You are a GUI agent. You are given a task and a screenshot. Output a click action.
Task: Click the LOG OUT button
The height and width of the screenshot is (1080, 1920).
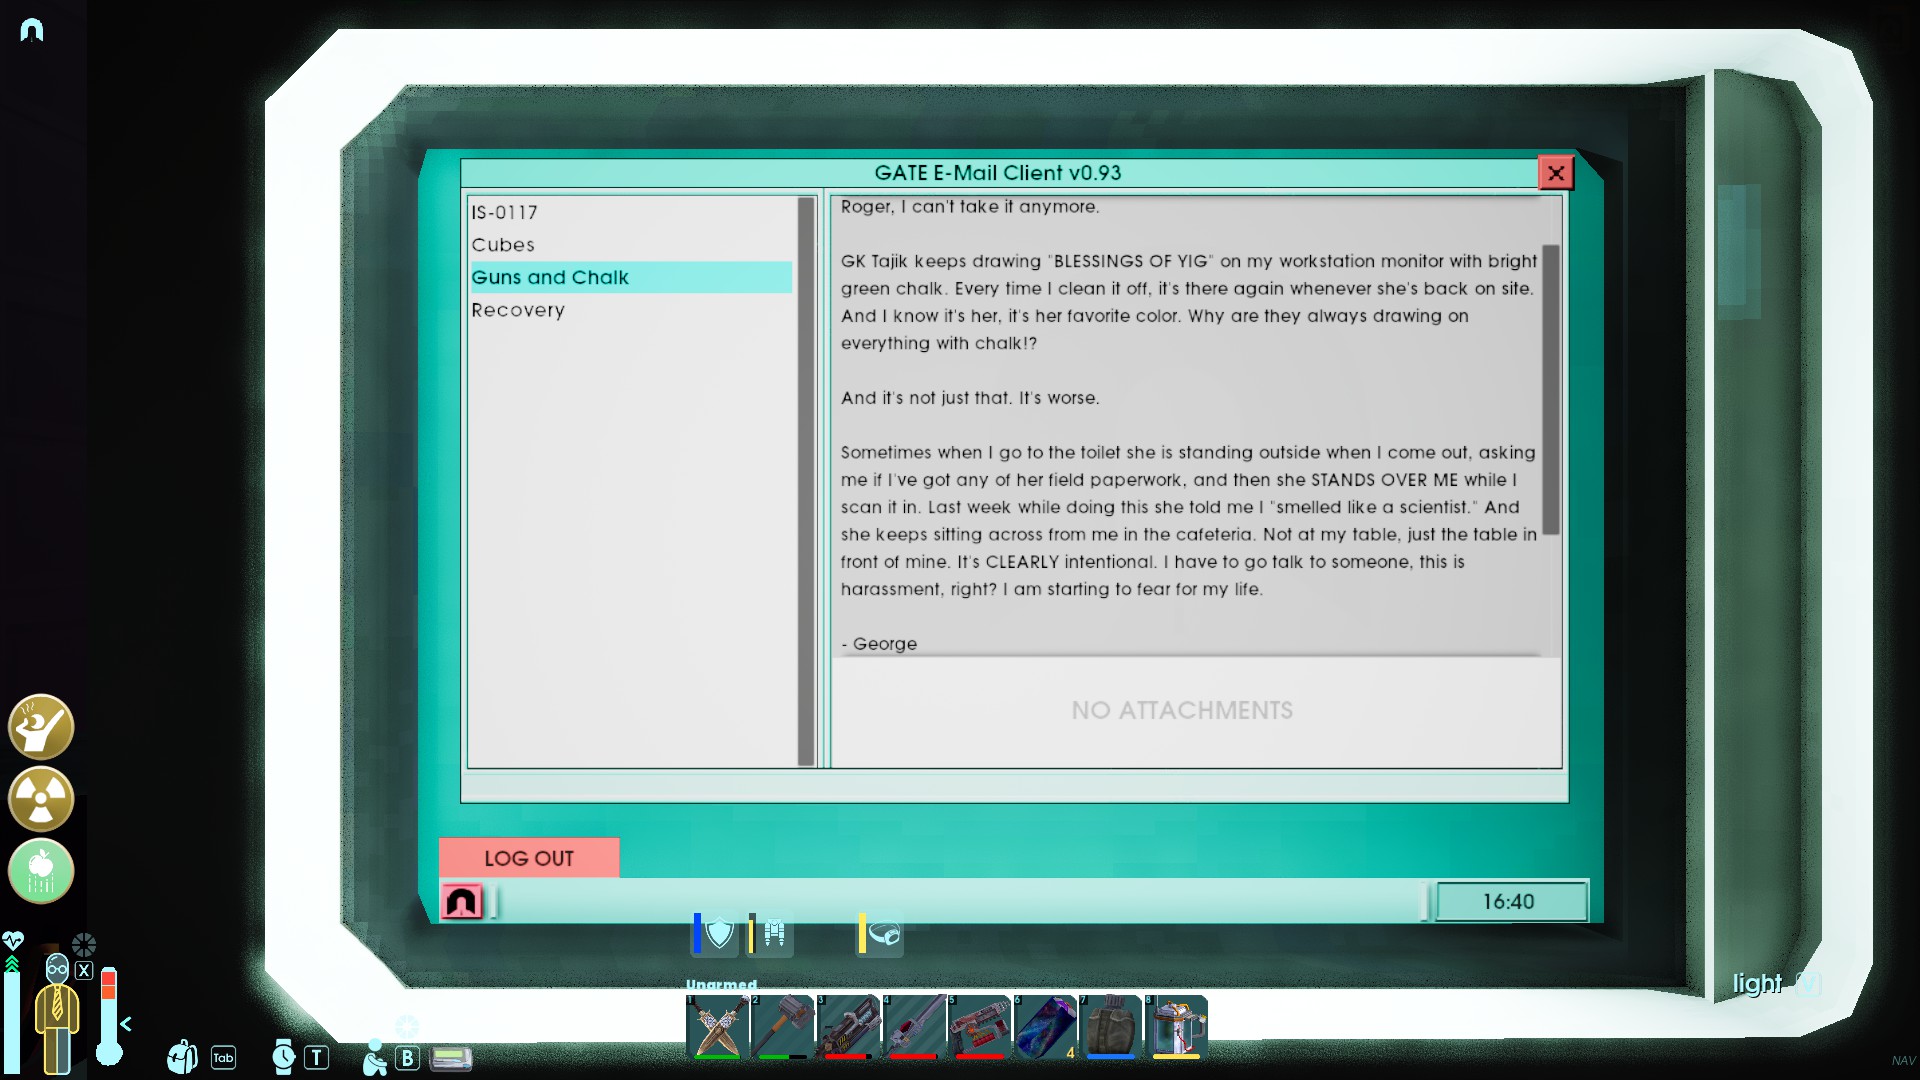[x=529, y=858]
